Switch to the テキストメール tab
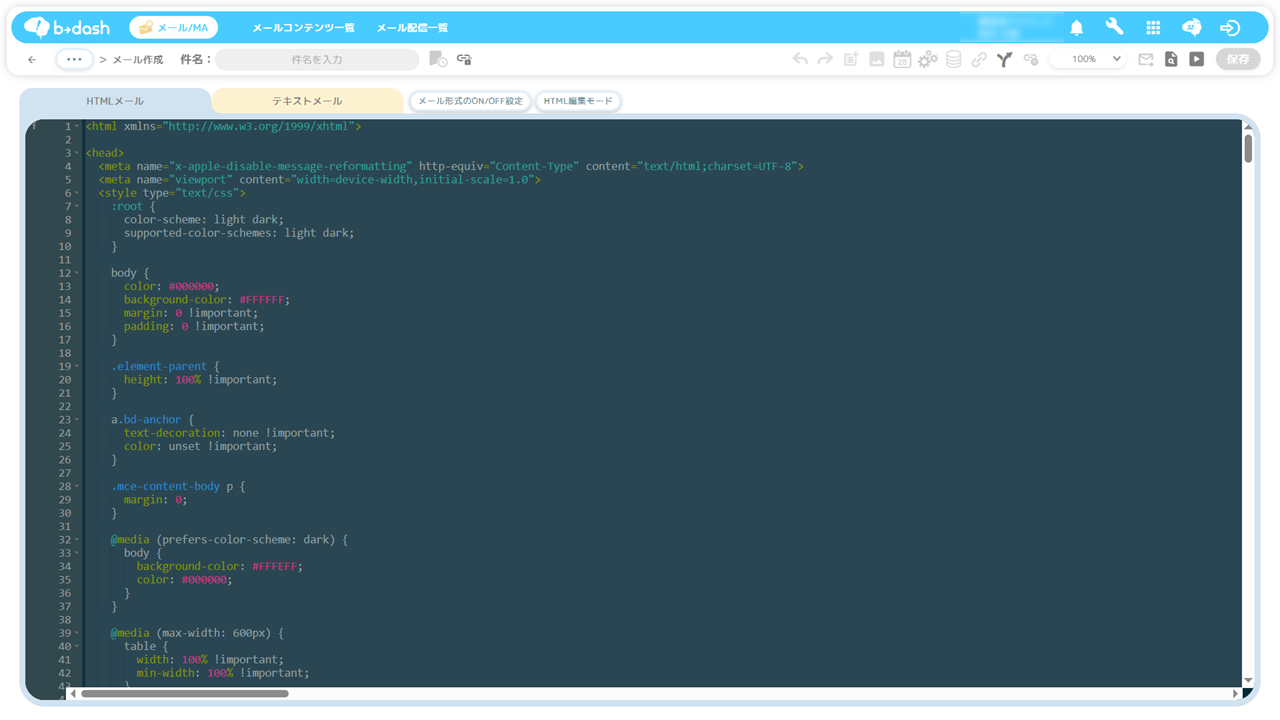Viewport: 1280px width, 720px height. [307, 101]
